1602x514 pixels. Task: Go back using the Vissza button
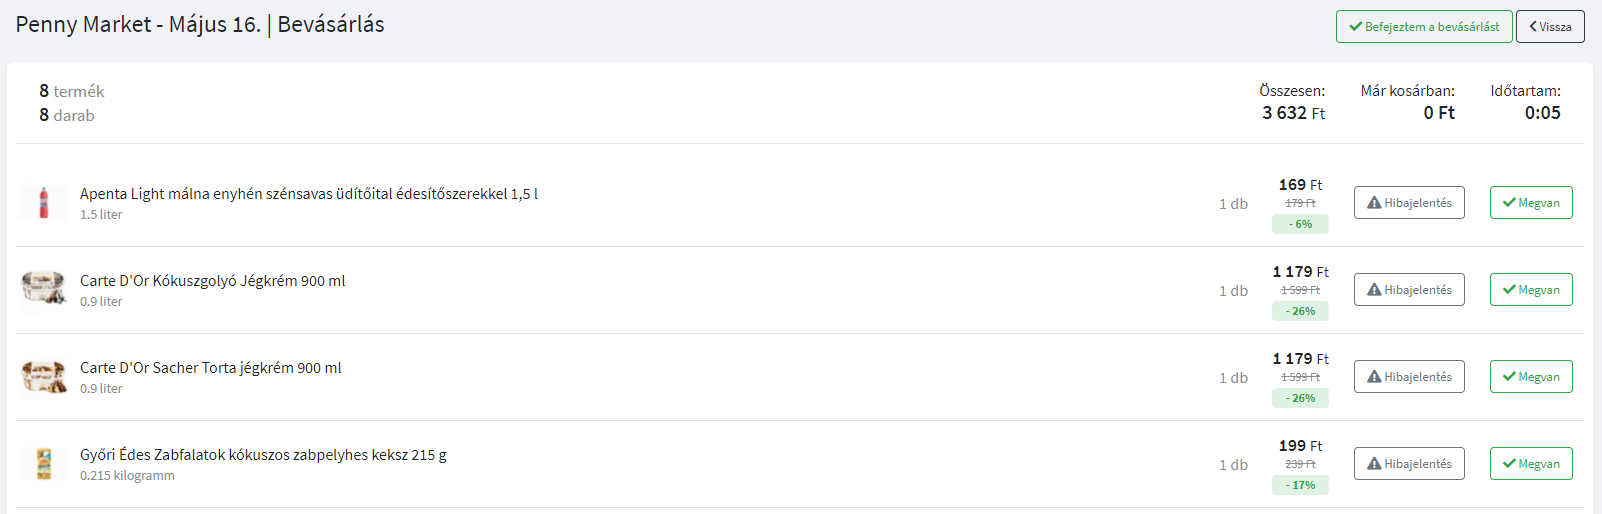pos(1550,27)
